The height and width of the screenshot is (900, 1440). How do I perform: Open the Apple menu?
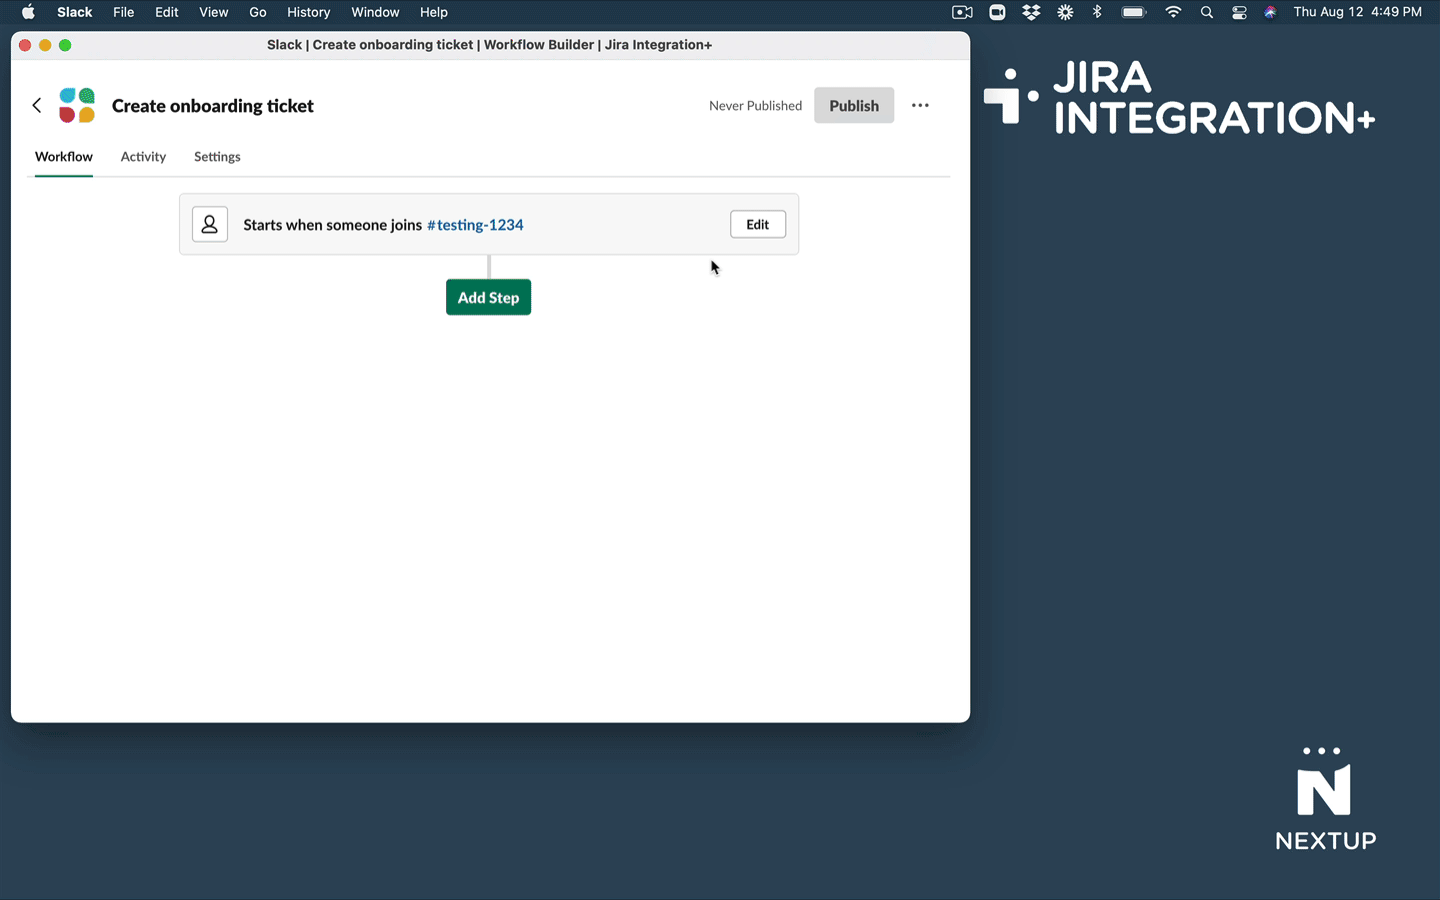point(28,12)
